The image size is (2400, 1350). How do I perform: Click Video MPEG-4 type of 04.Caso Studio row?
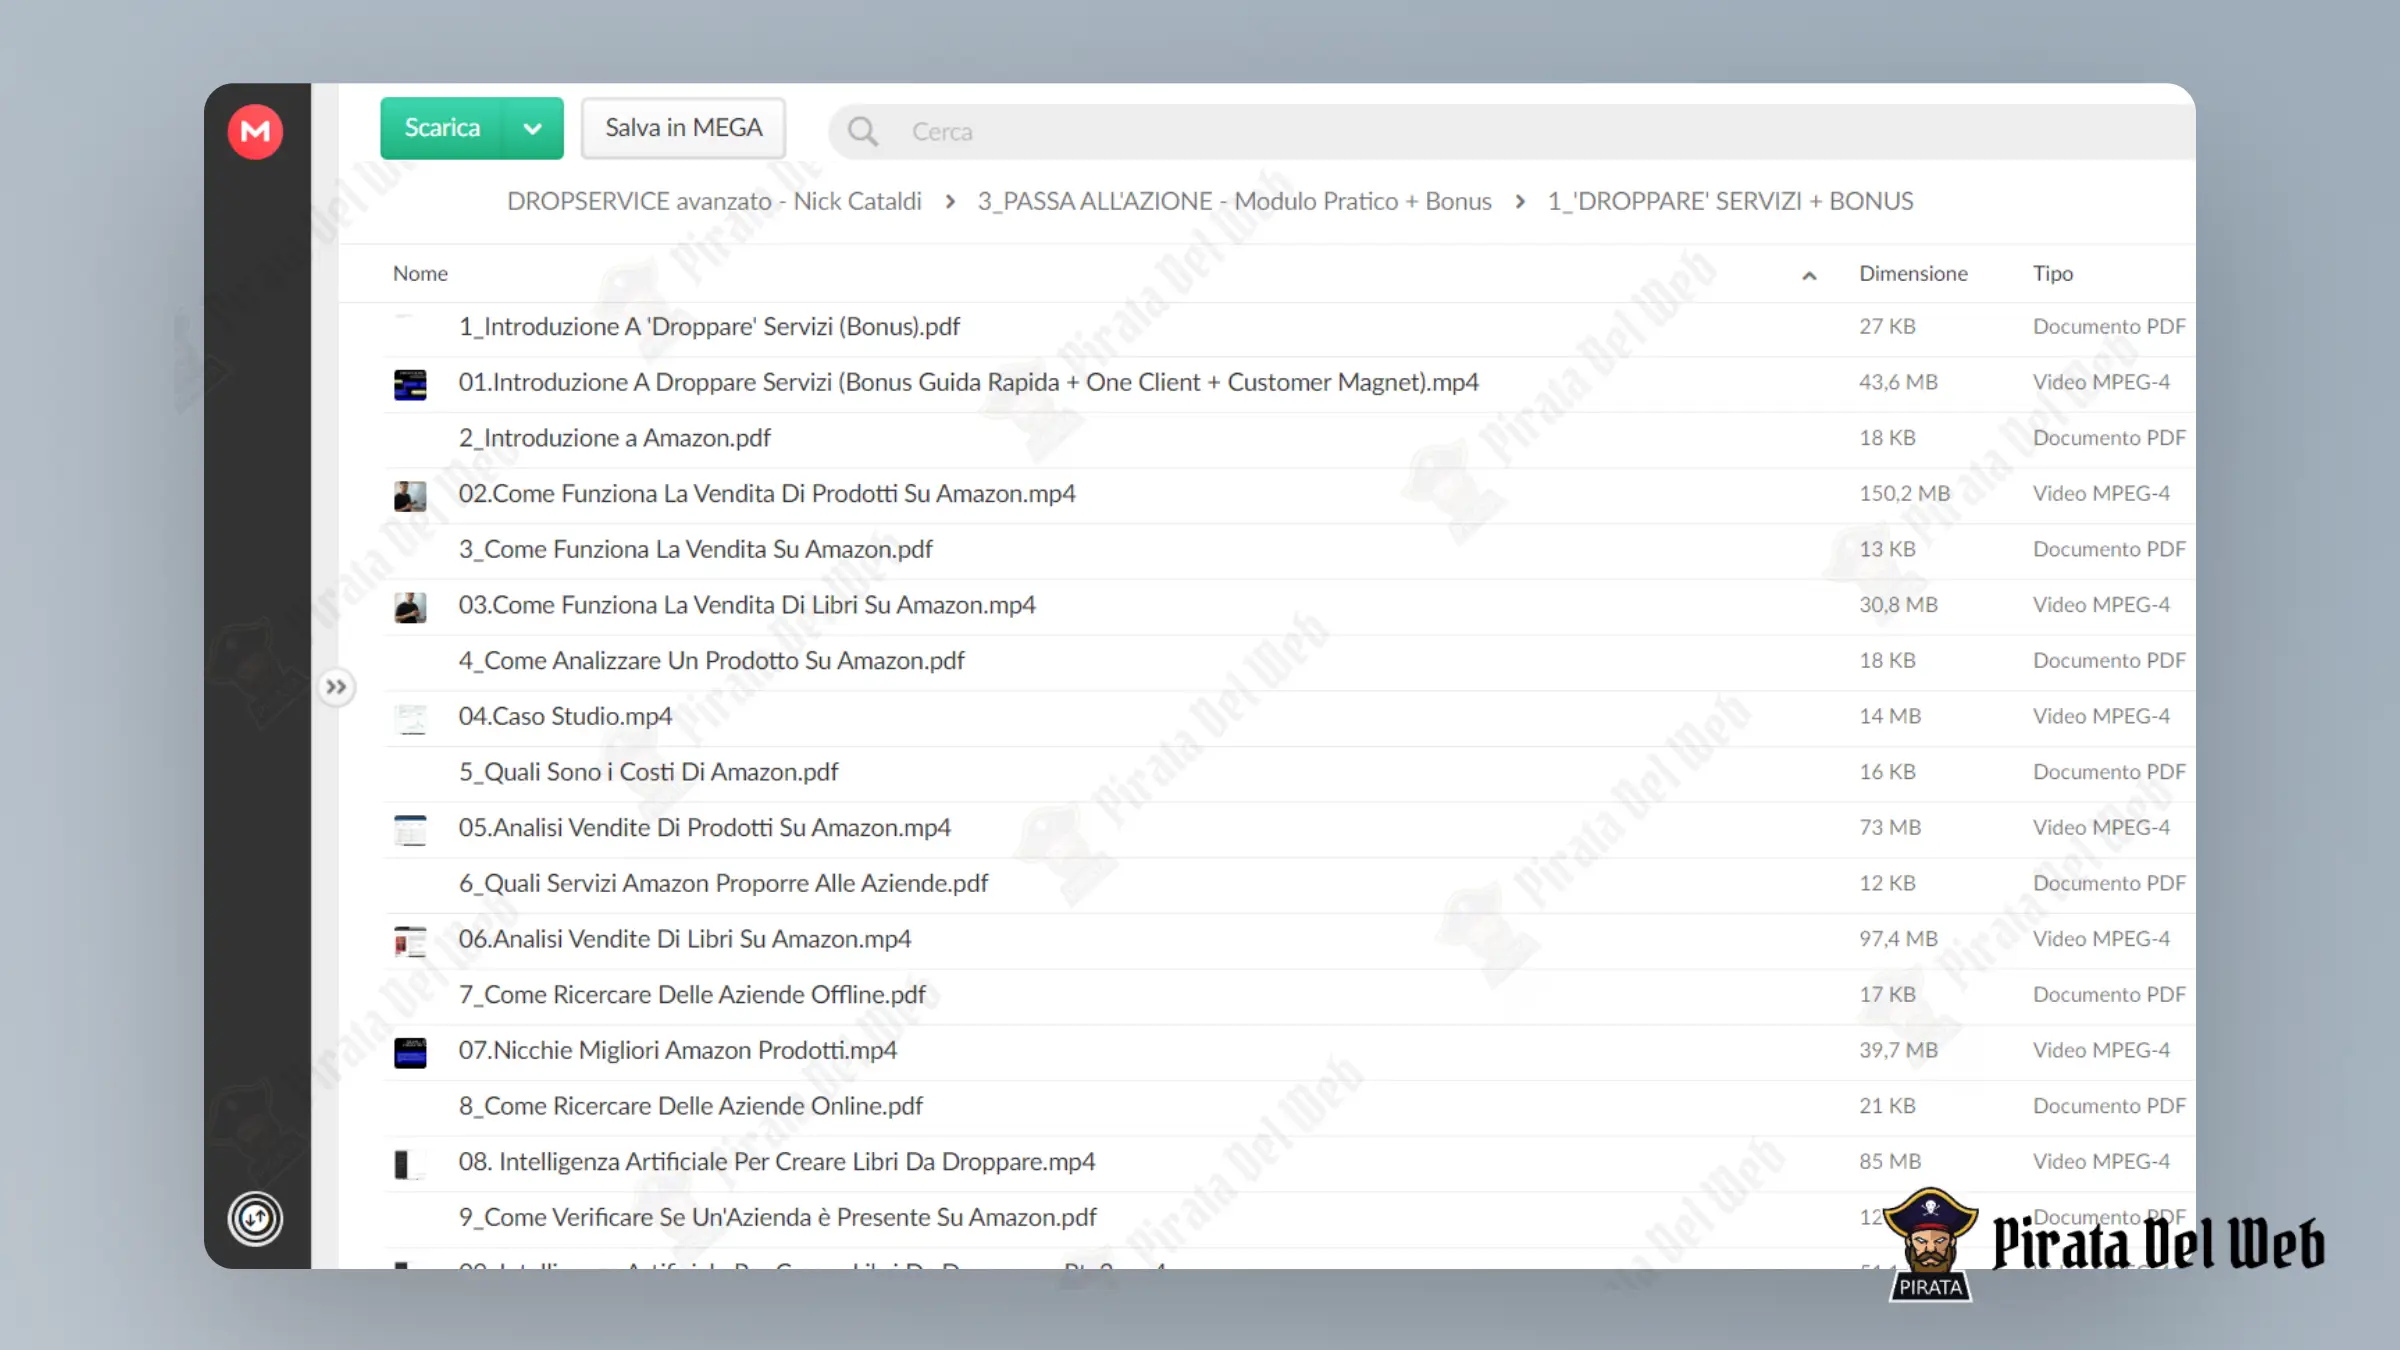click(2101, 716)
